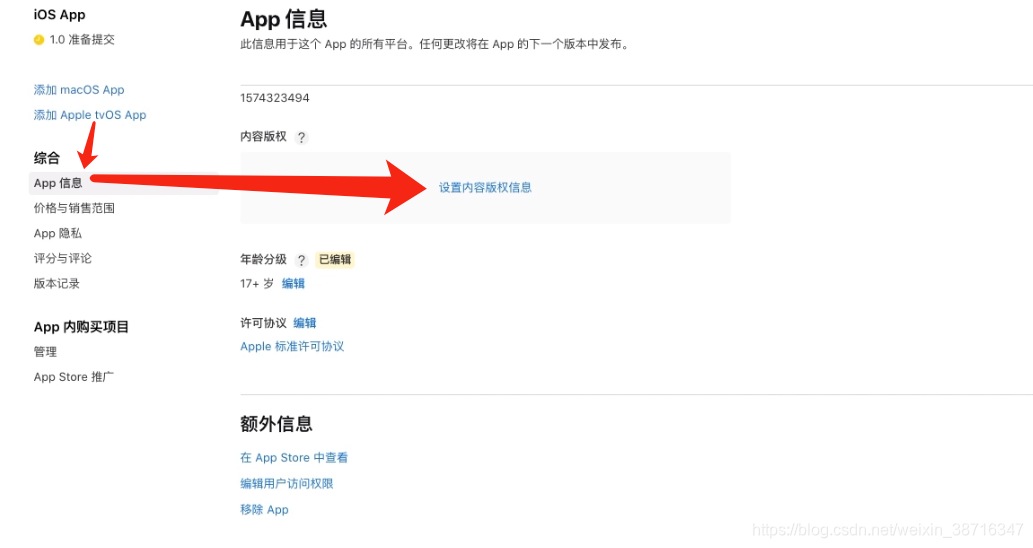Click the 内容版权 field label
The image size is (1033, 548).
click(x=264, y=136)
